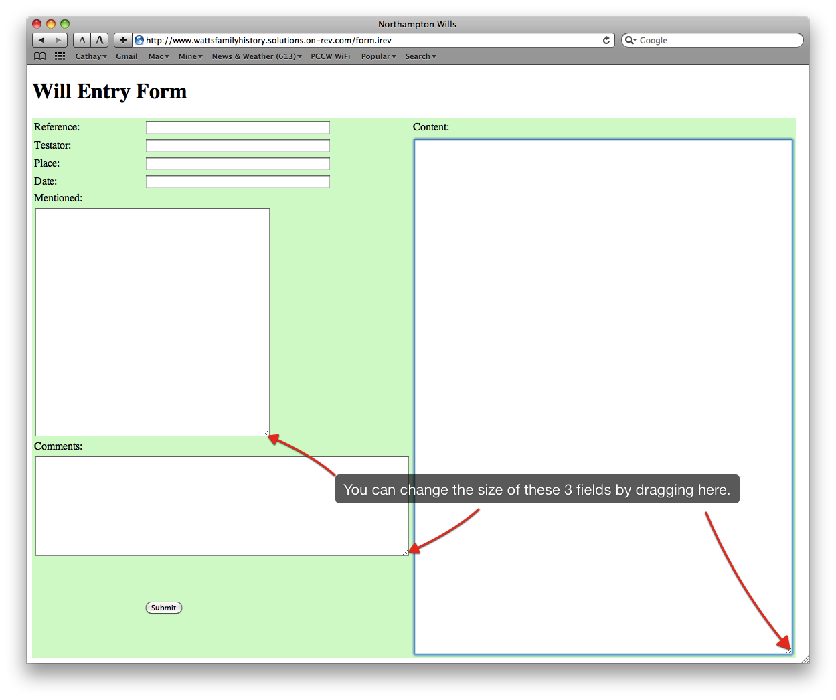This screenshot has height=700, width=836.
Task: Expand the Cathay bookmarks folder
Action: (90, 57)
